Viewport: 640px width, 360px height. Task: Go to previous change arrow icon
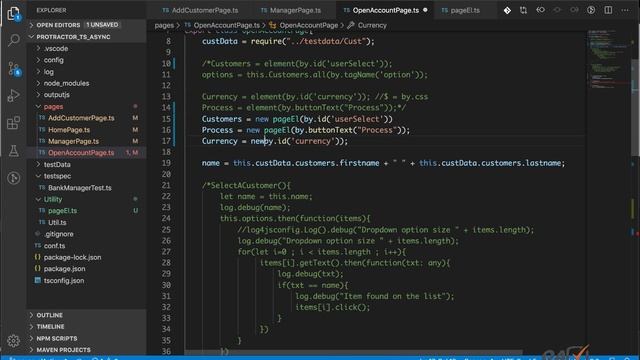pyautogui.click(x=540, y=10)
